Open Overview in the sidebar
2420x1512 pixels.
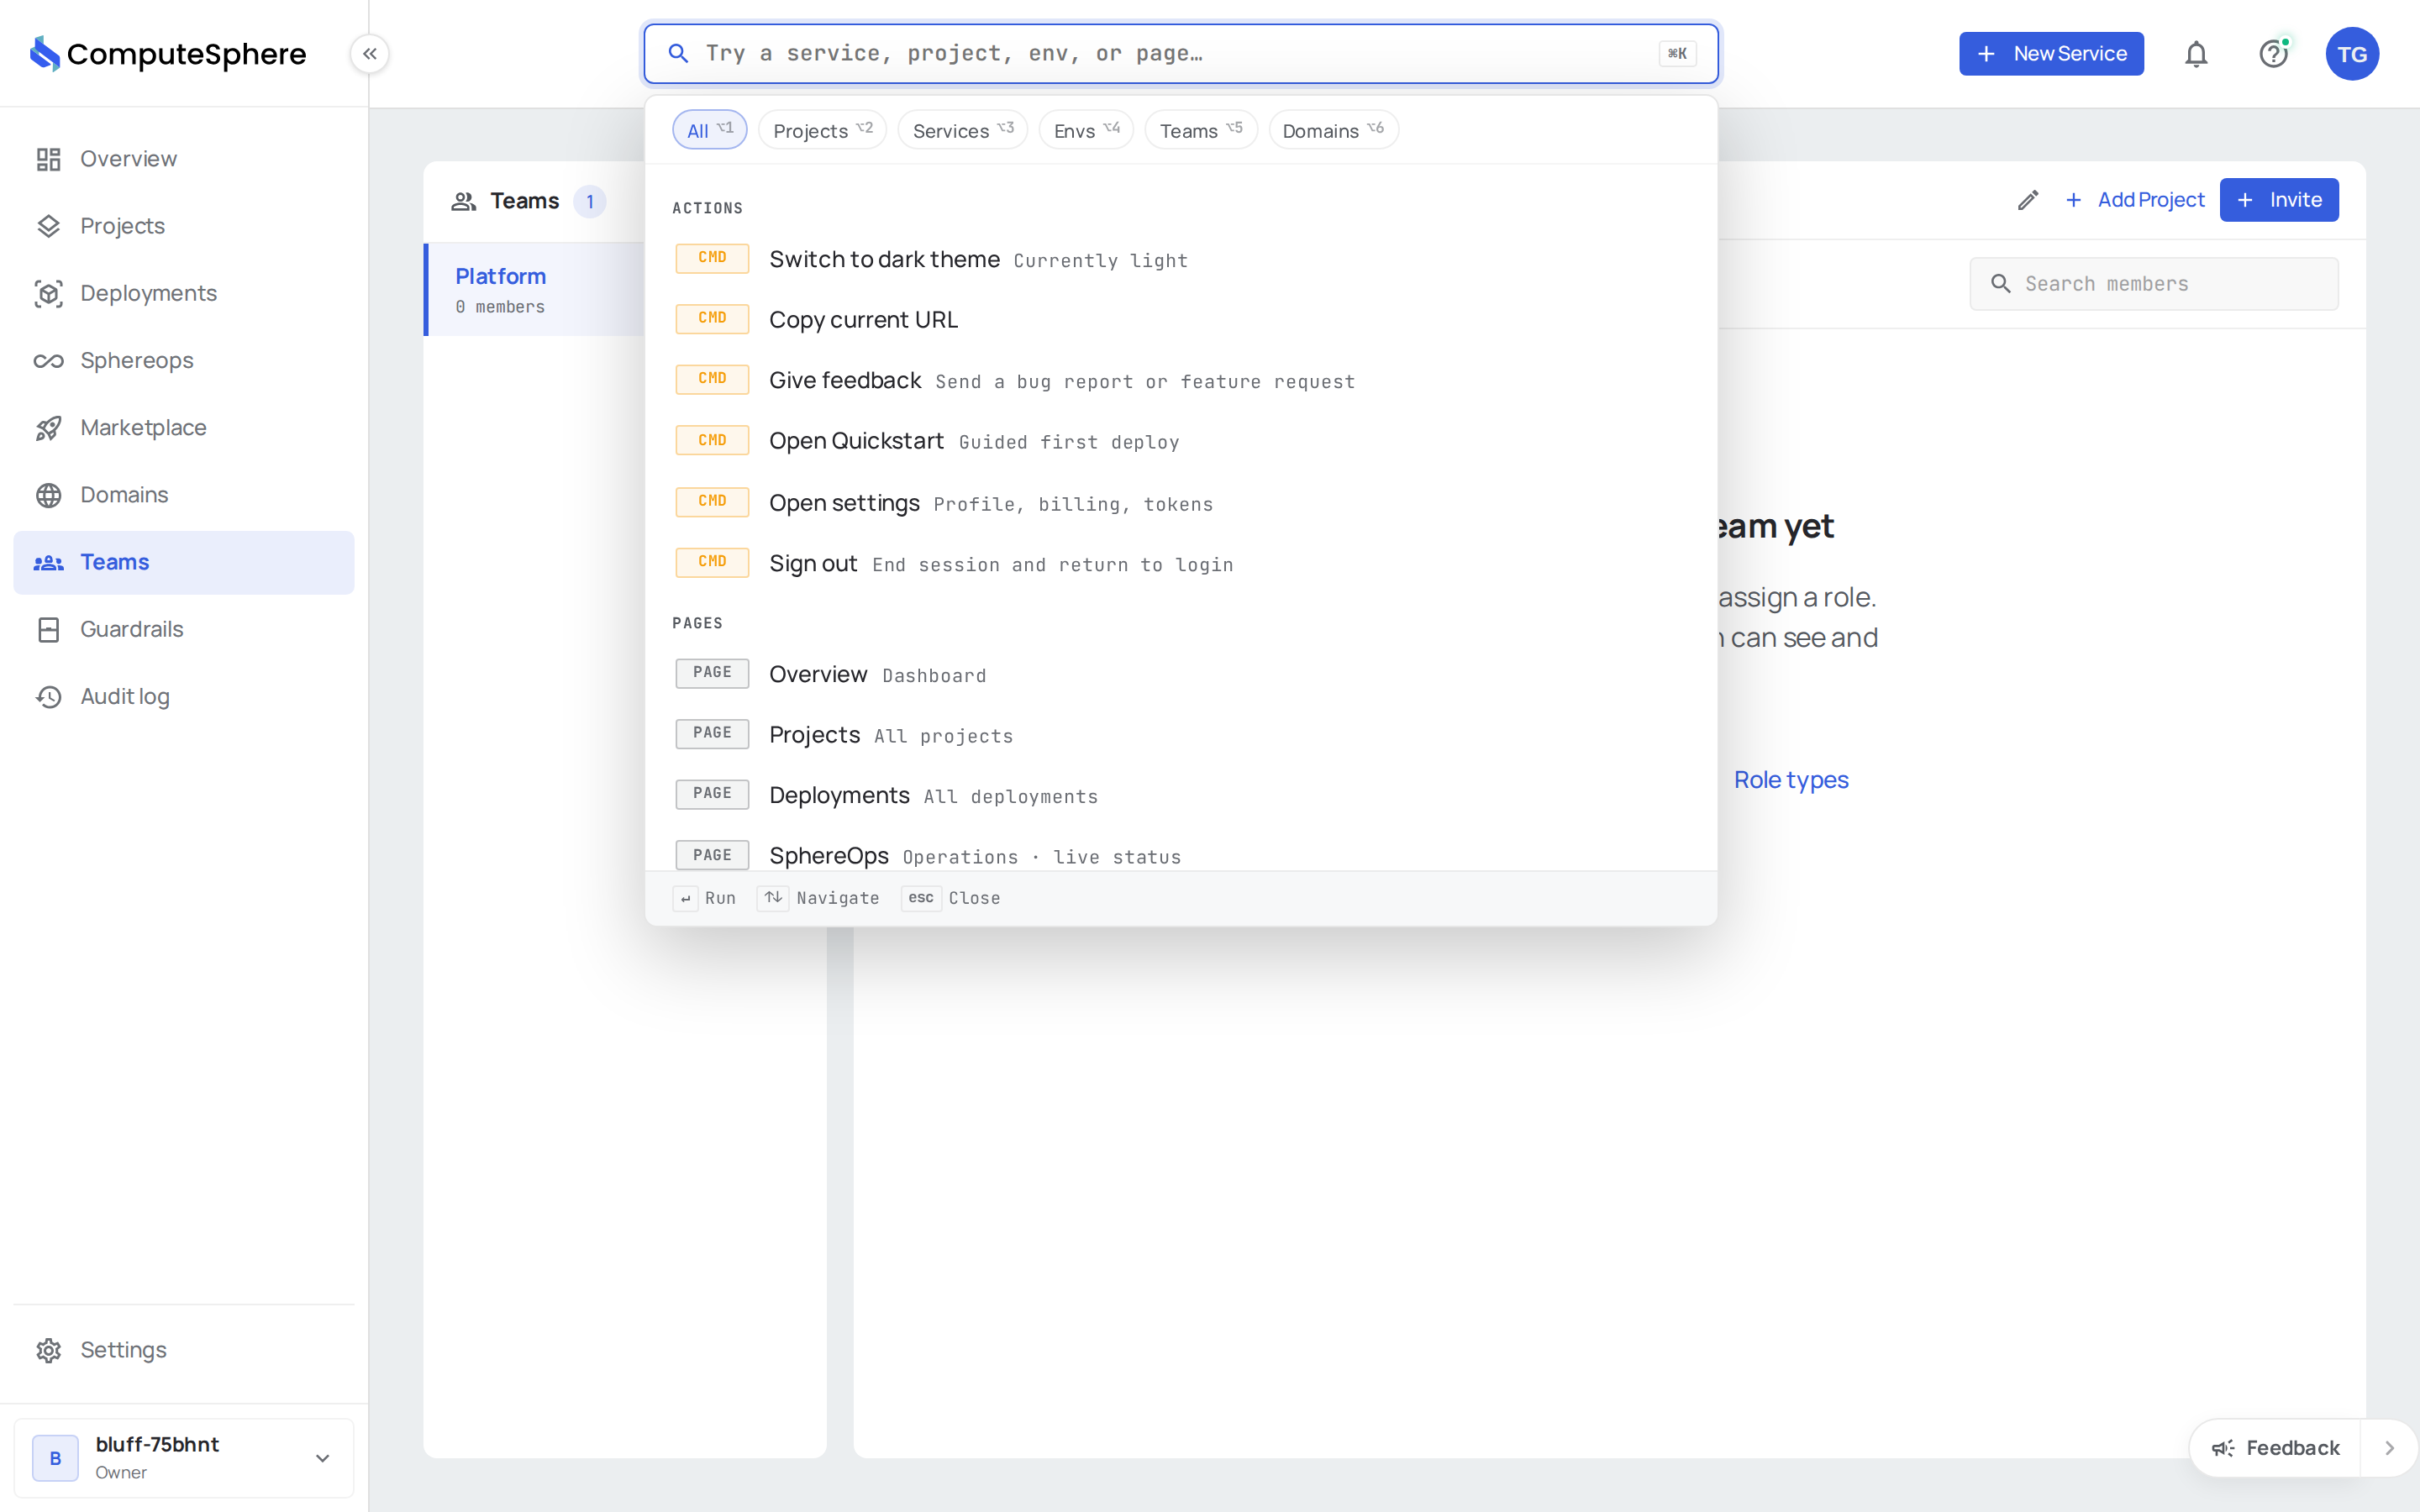184,159
